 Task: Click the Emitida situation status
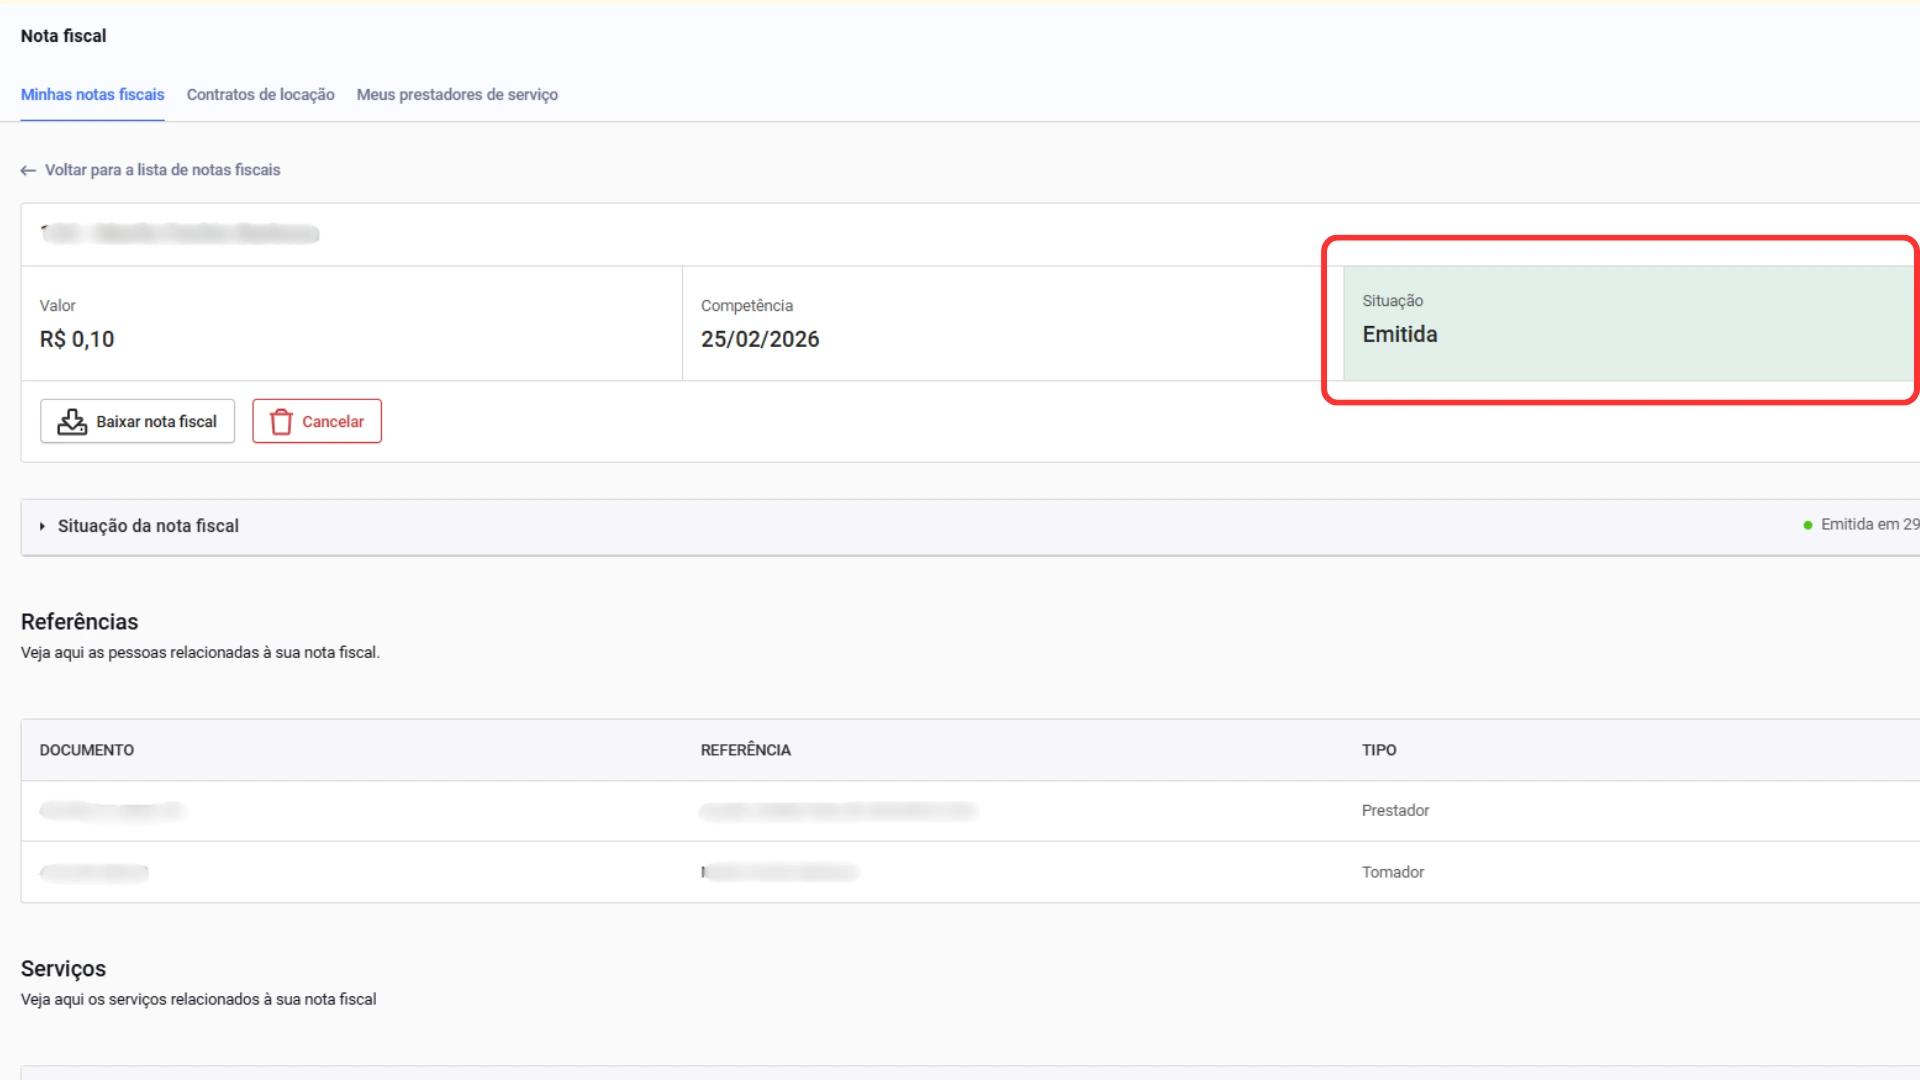coord(1400,334)
